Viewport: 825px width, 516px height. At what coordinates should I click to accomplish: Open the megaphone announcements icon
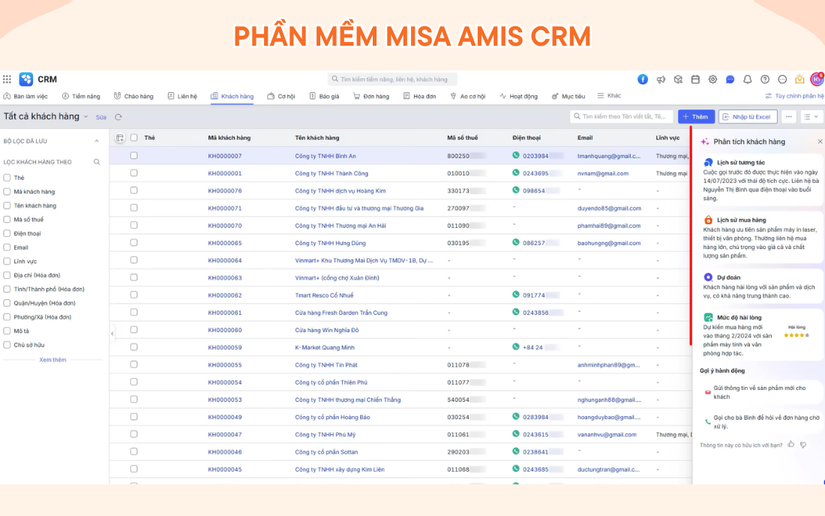click(x=660, y=79)
